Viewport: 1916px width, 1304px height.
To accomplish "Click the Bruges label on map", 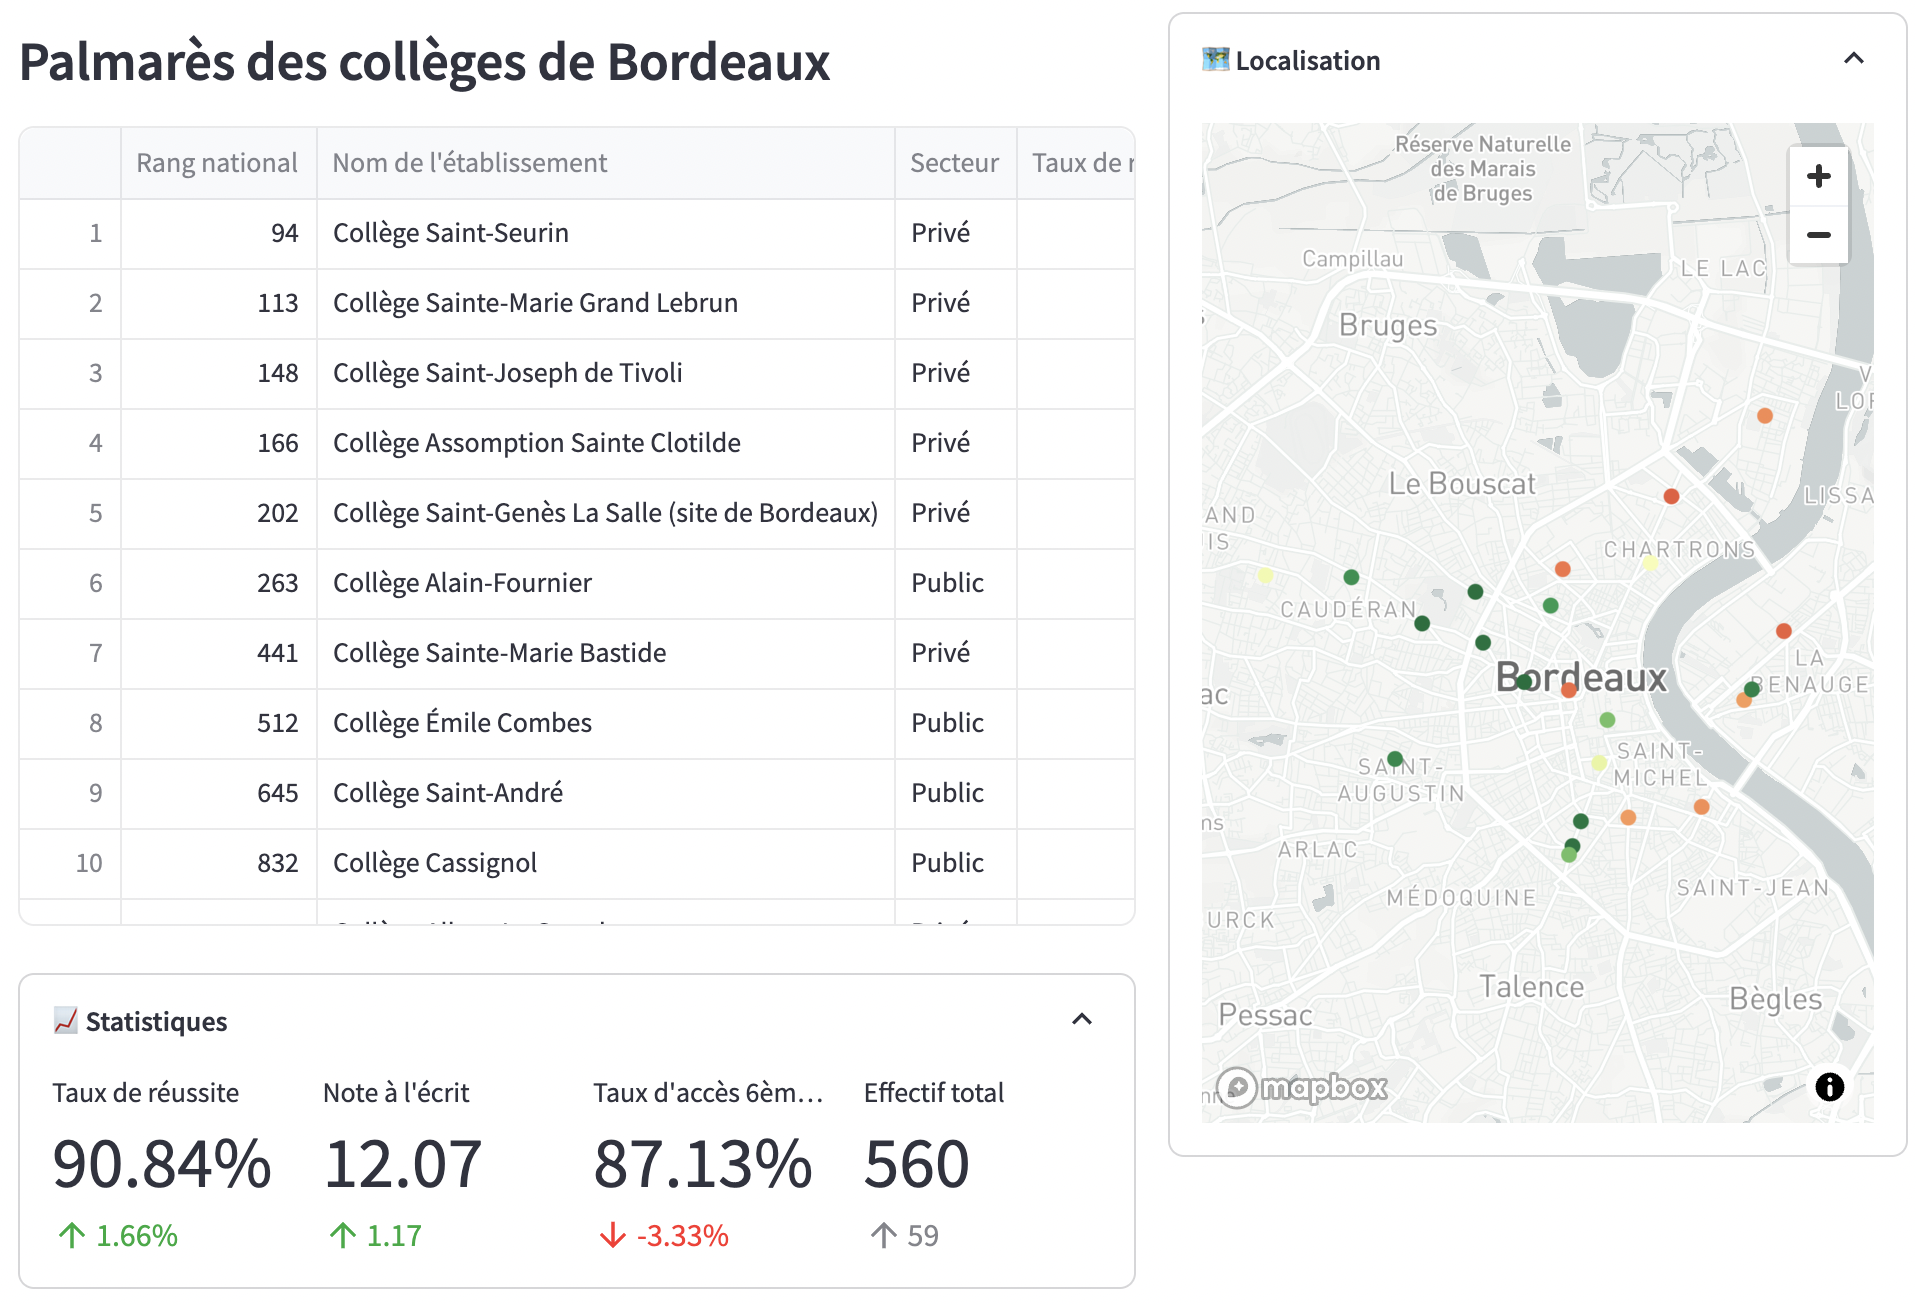I will 1388,325.
